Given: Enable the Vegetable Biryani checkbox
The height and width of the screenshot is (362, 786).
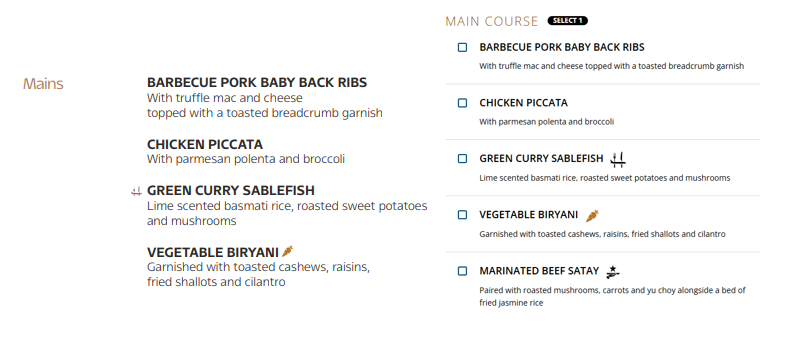Looking at the screenshot, I should 462,215.
